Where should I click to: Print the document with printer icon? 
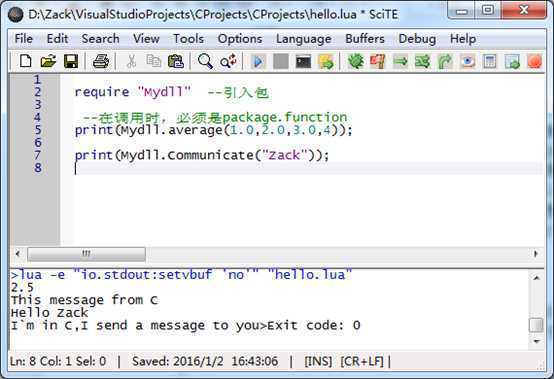coord(101,61)
